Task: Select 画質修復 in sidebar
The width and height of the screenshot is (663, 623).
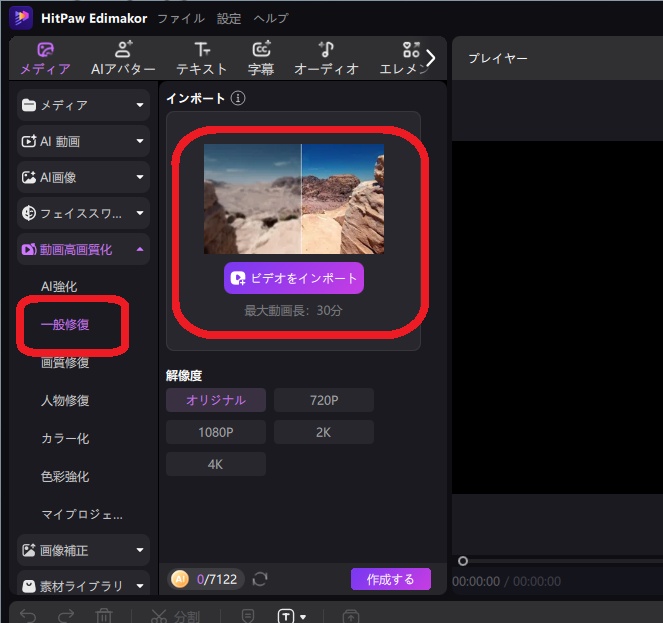Action: tap(65, 363)
